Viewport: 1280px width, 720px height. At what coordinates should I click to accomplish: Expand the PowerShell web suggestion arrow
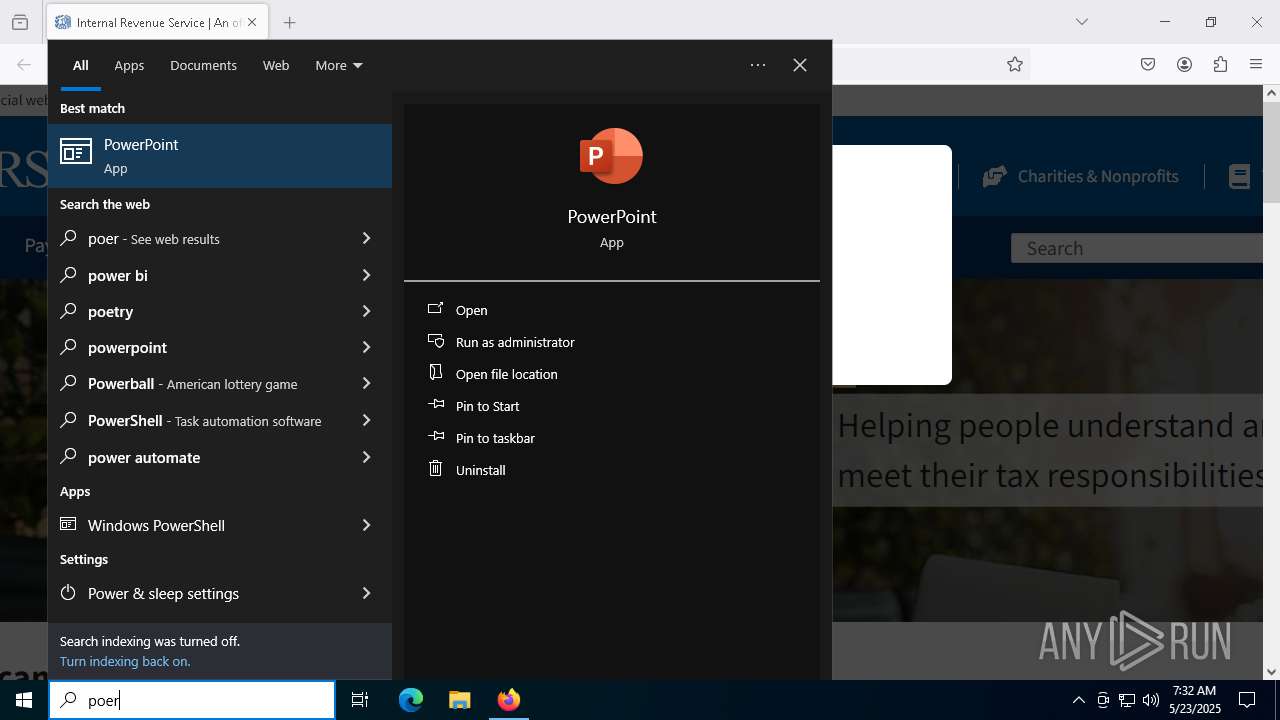[366, 420]
